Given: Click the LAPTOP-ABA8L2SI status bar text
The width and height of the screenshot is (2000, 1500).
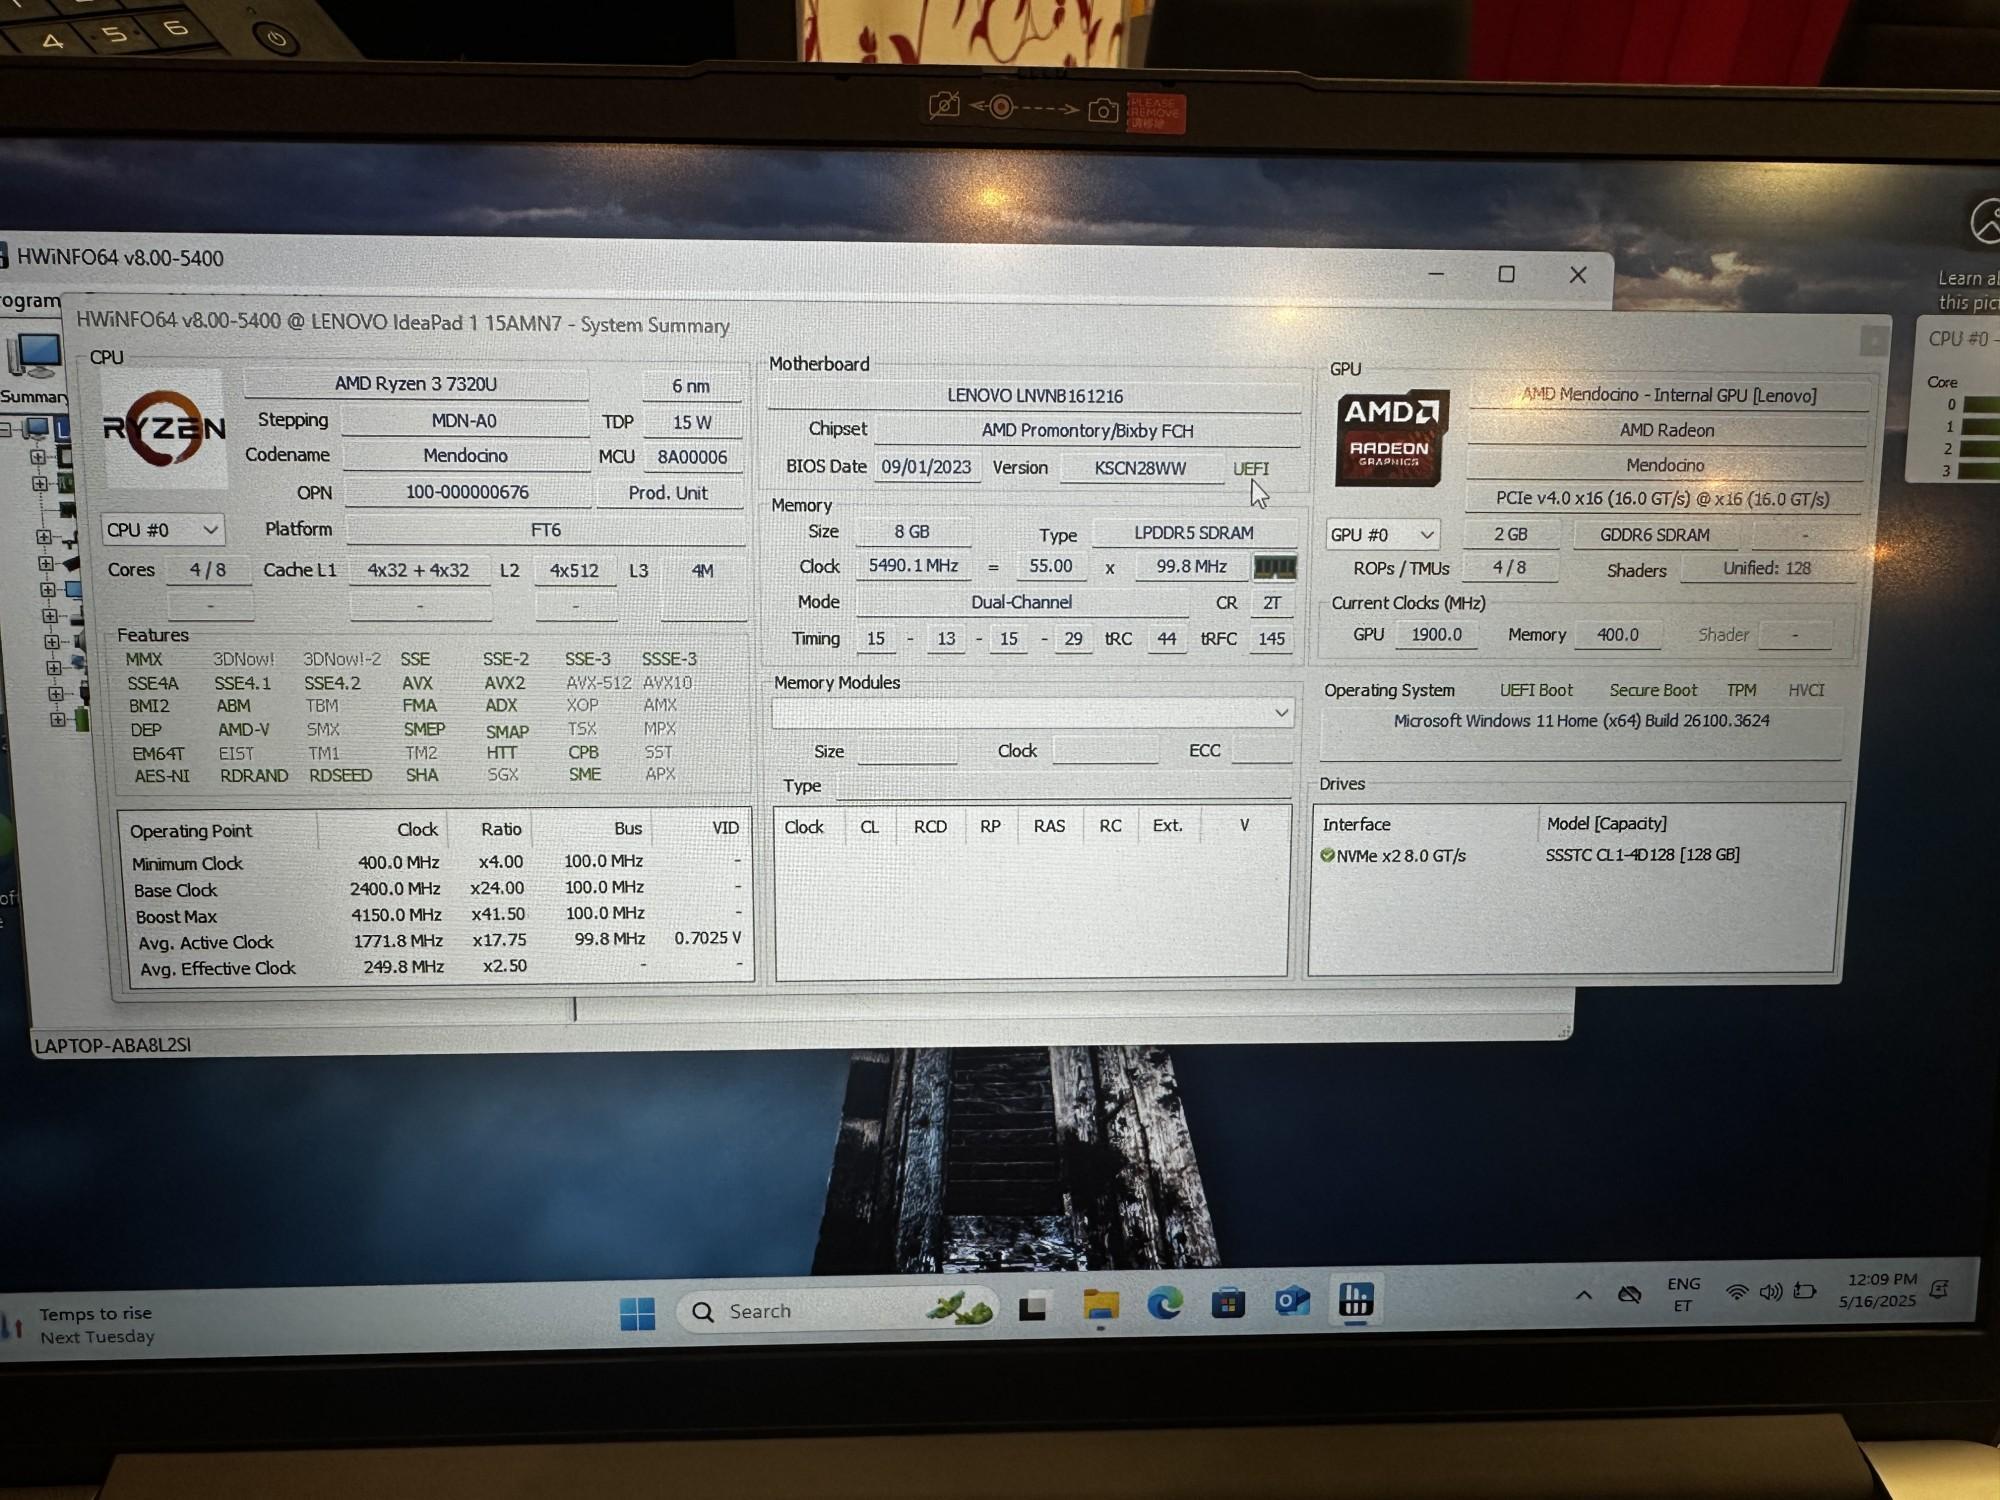Looking at the screenshot, I should point(113,1045).
